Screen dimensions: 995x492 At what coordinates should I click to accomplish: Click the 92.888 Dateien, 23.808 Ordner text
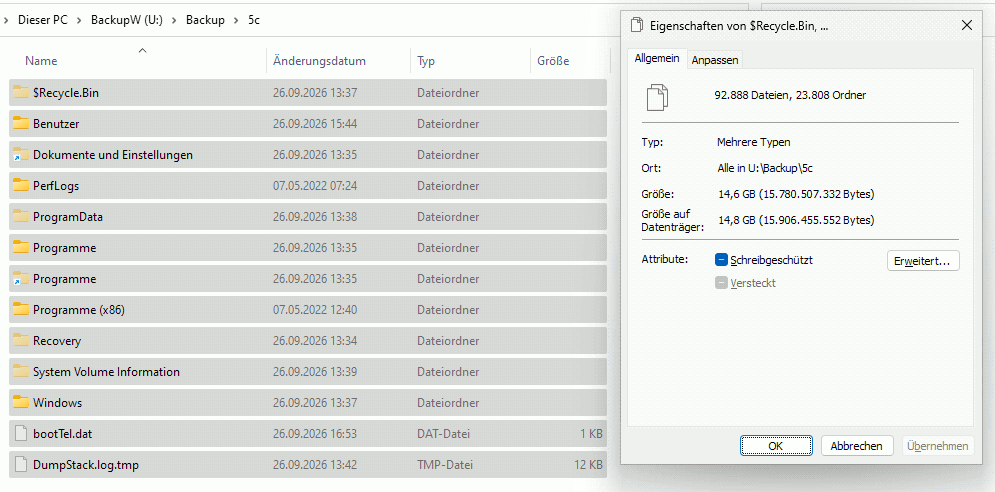(x=790, y=95)
